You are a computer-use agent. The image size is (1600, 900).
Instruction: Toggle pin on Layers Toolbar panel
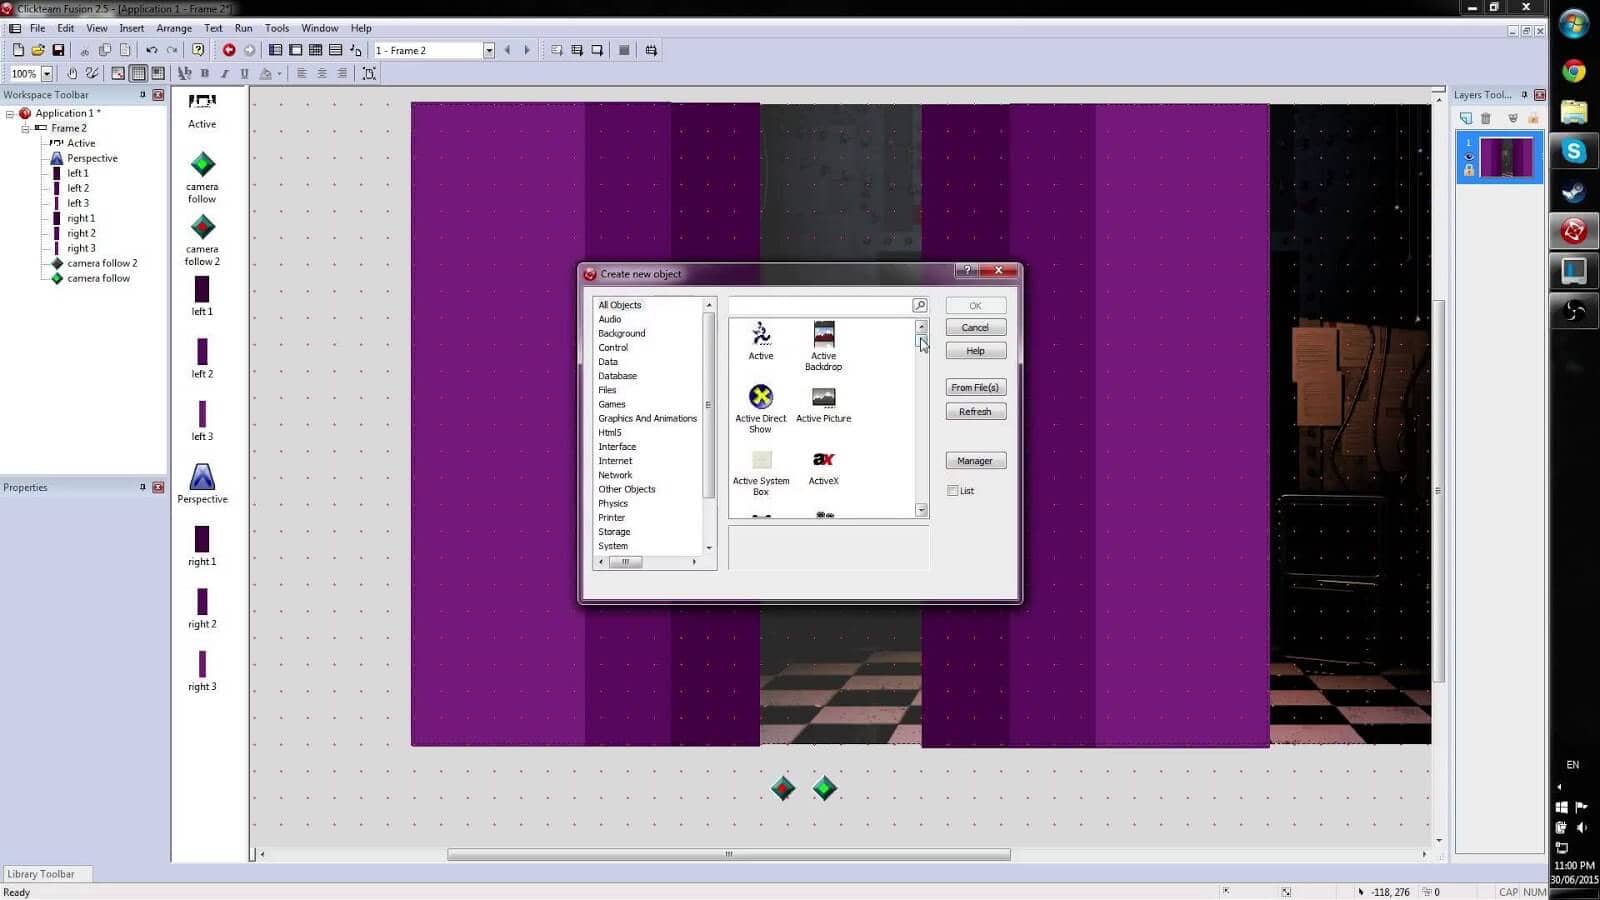coord(1524,95)
